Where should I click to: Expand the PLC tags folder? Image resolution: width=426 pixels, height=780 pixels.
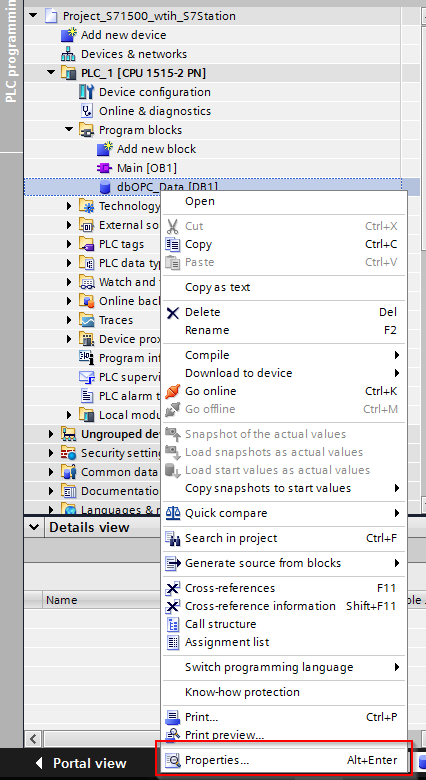pos(69,244)
